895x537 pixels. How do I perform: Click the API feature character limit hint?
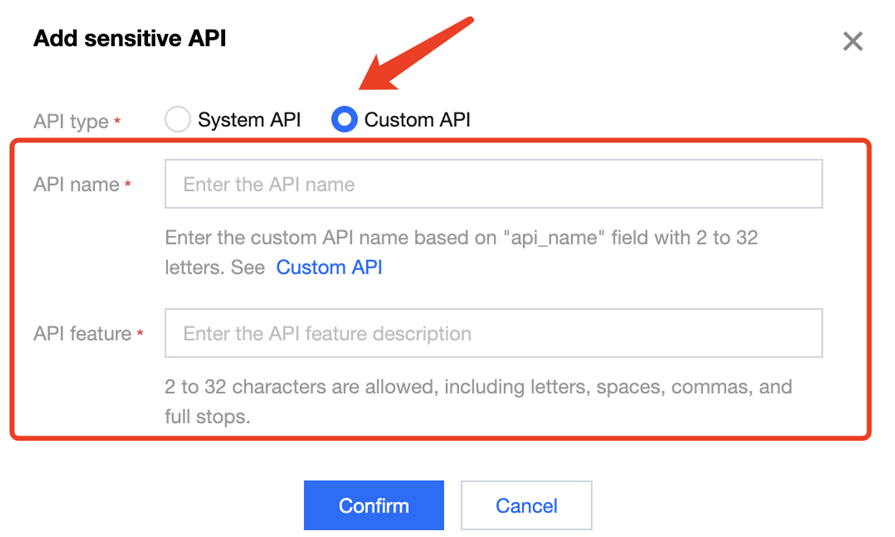(x=478, y=387)
